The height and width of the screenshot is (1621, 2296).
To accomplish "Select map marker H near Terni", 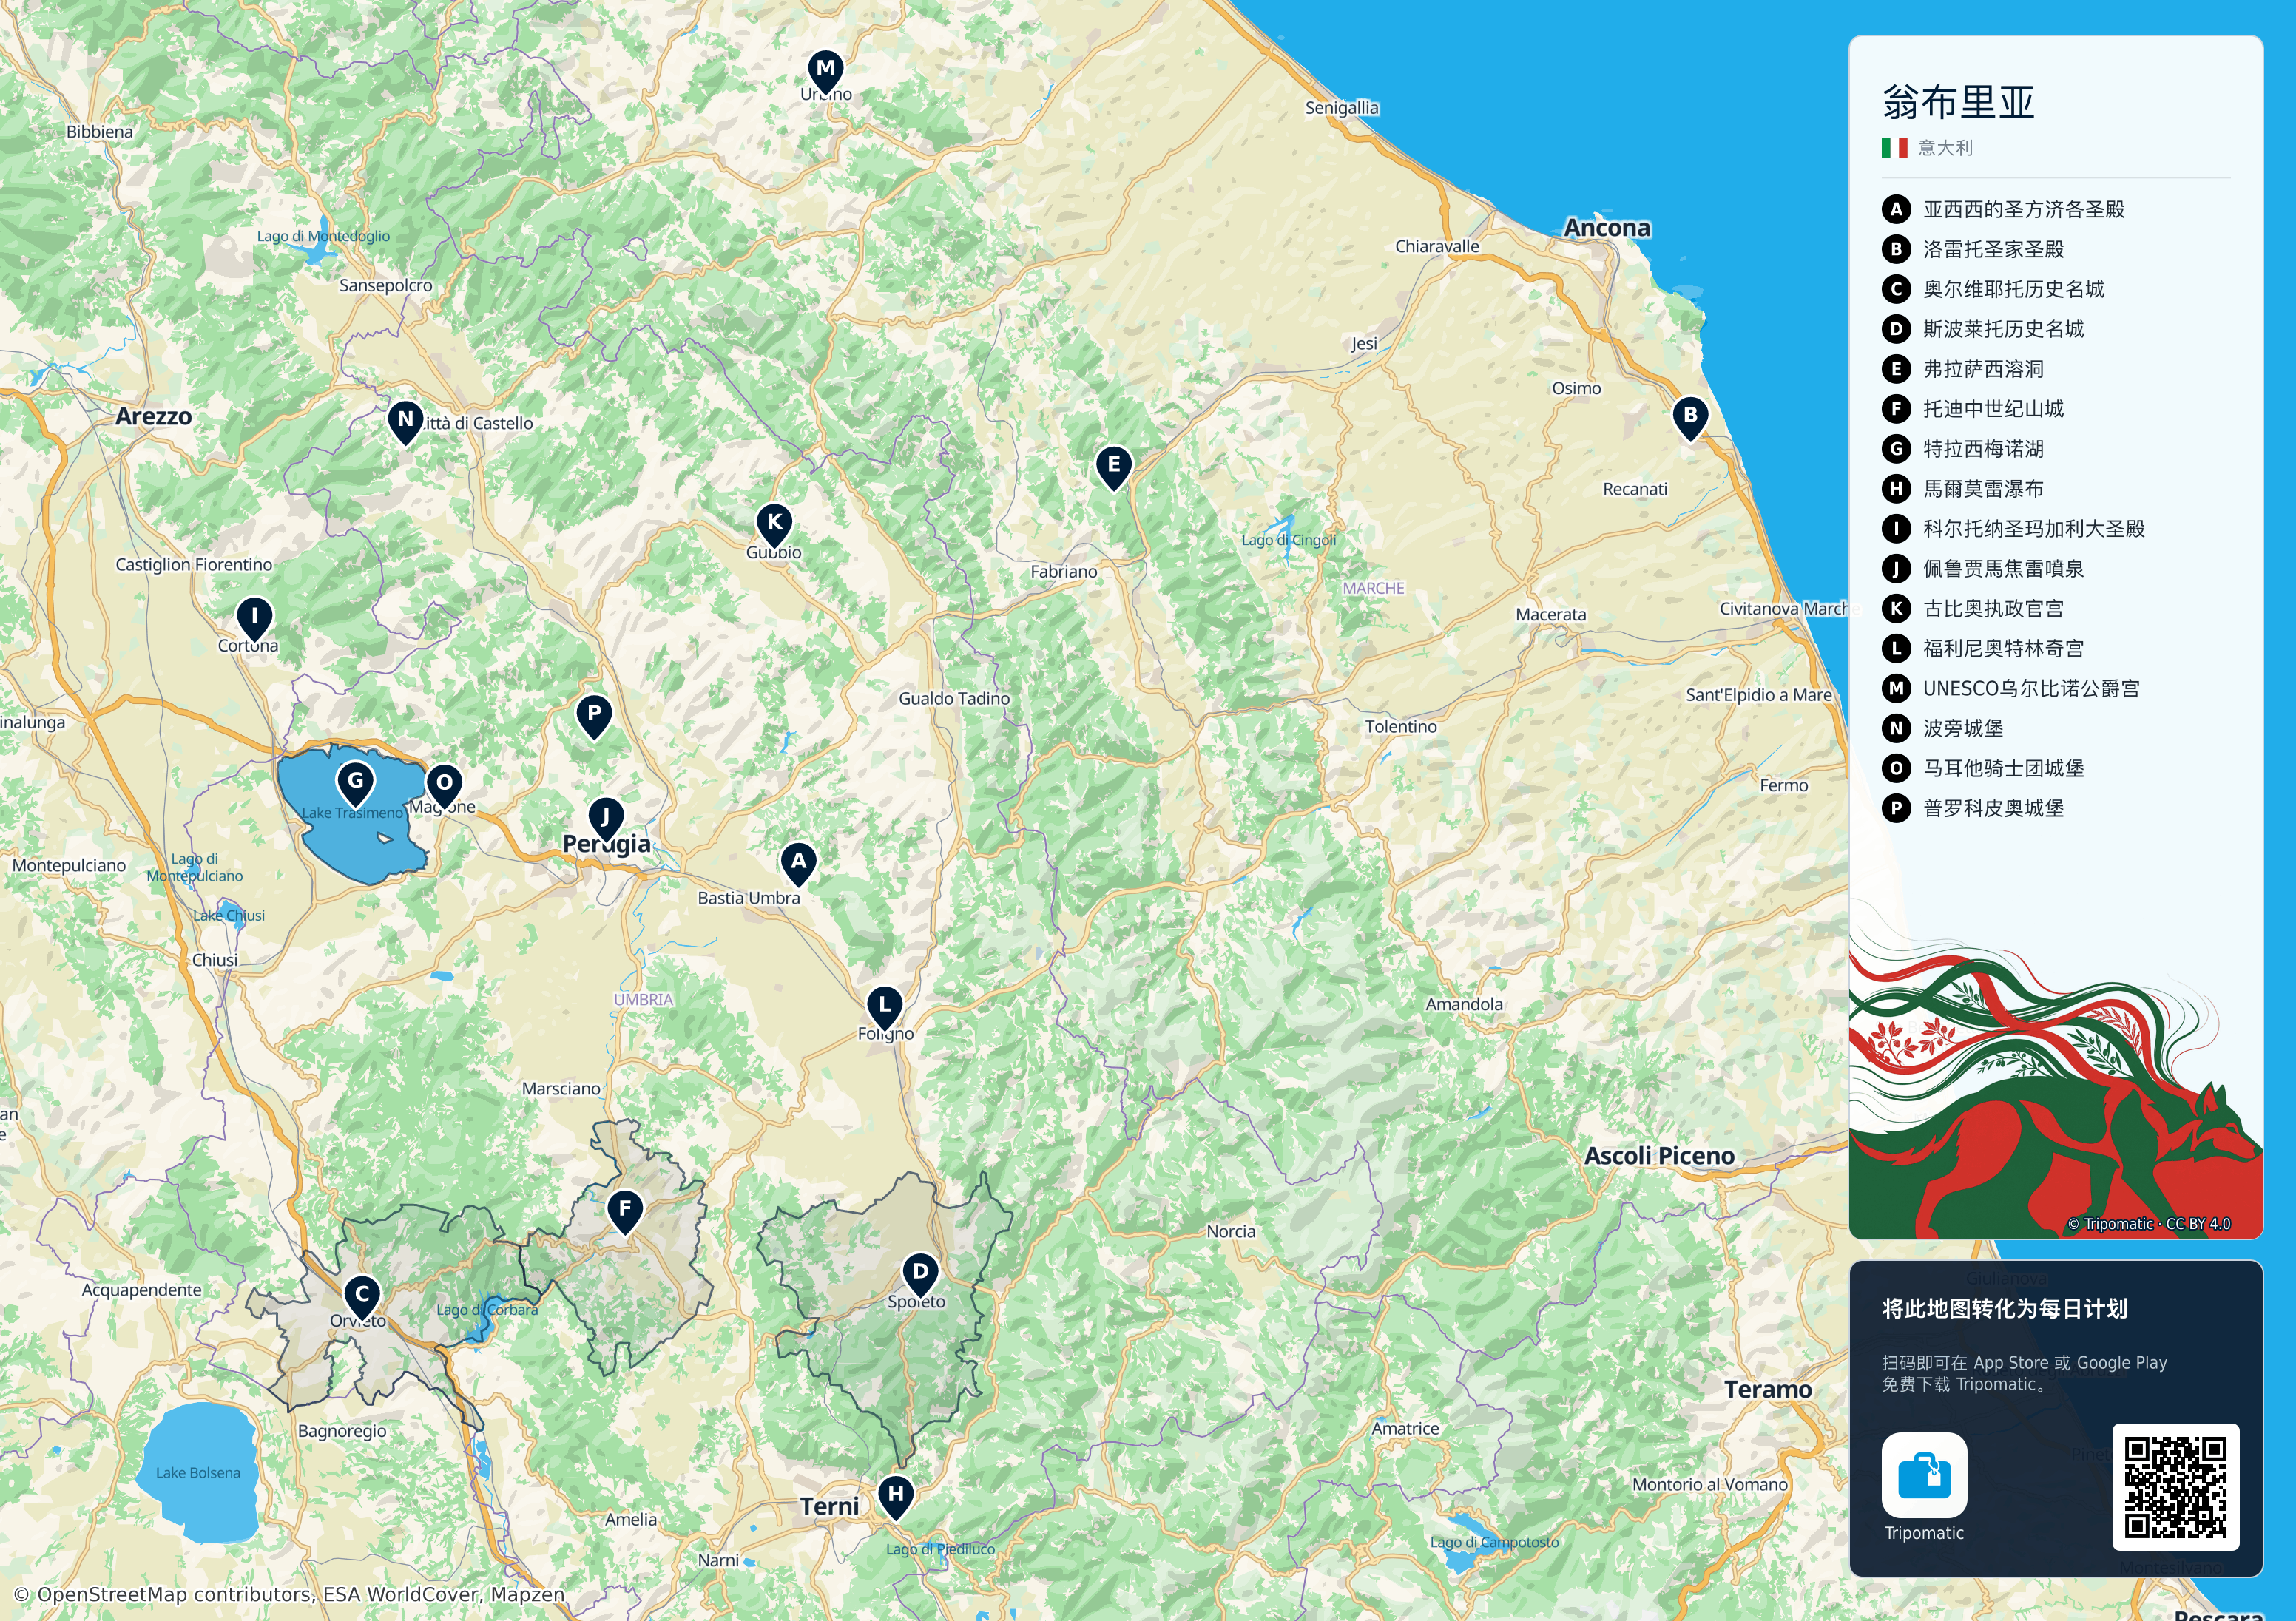I will [x=896, y=1498].
